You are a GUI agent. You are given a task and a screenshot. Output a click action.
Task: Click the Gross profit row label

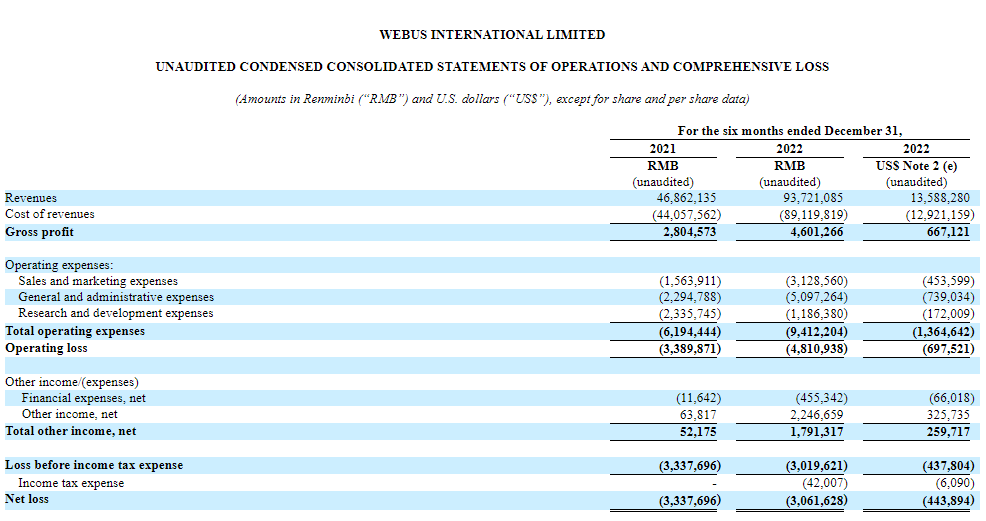(x=40, y=231)
